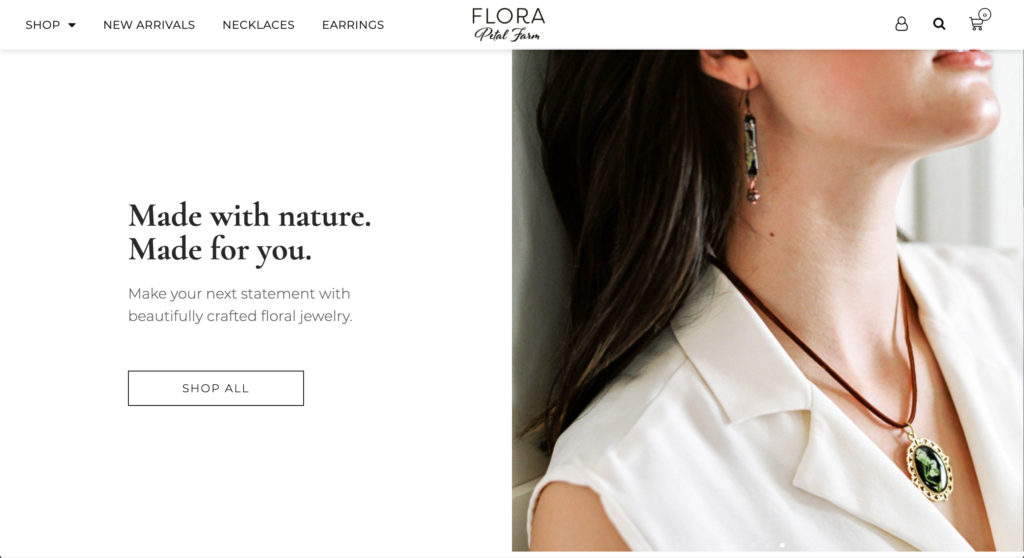Click the hero image of the woman
This screenshot has width=1024, height=558.
[x=767, y=301]
